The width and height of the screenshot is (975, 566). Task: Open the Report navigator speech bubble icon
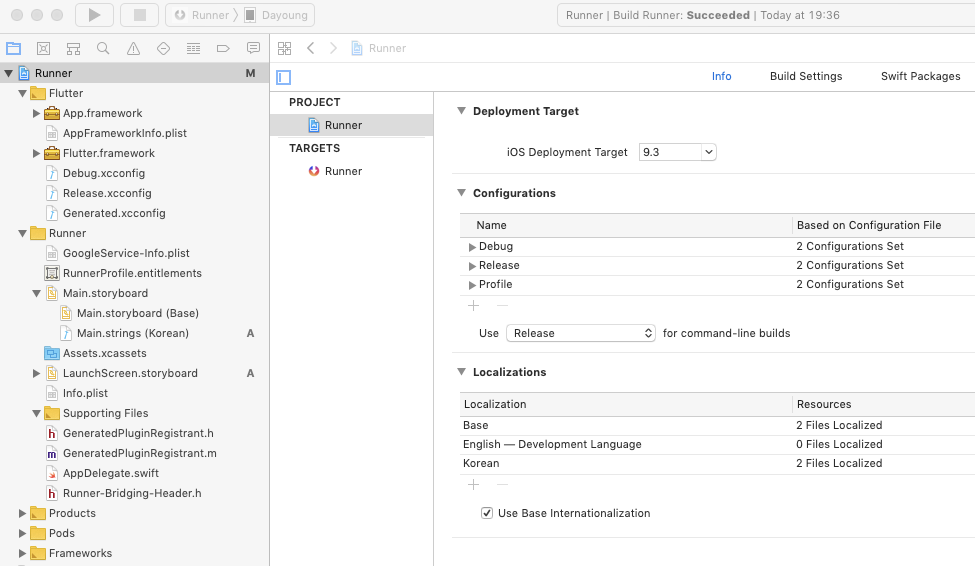[253, 48]
